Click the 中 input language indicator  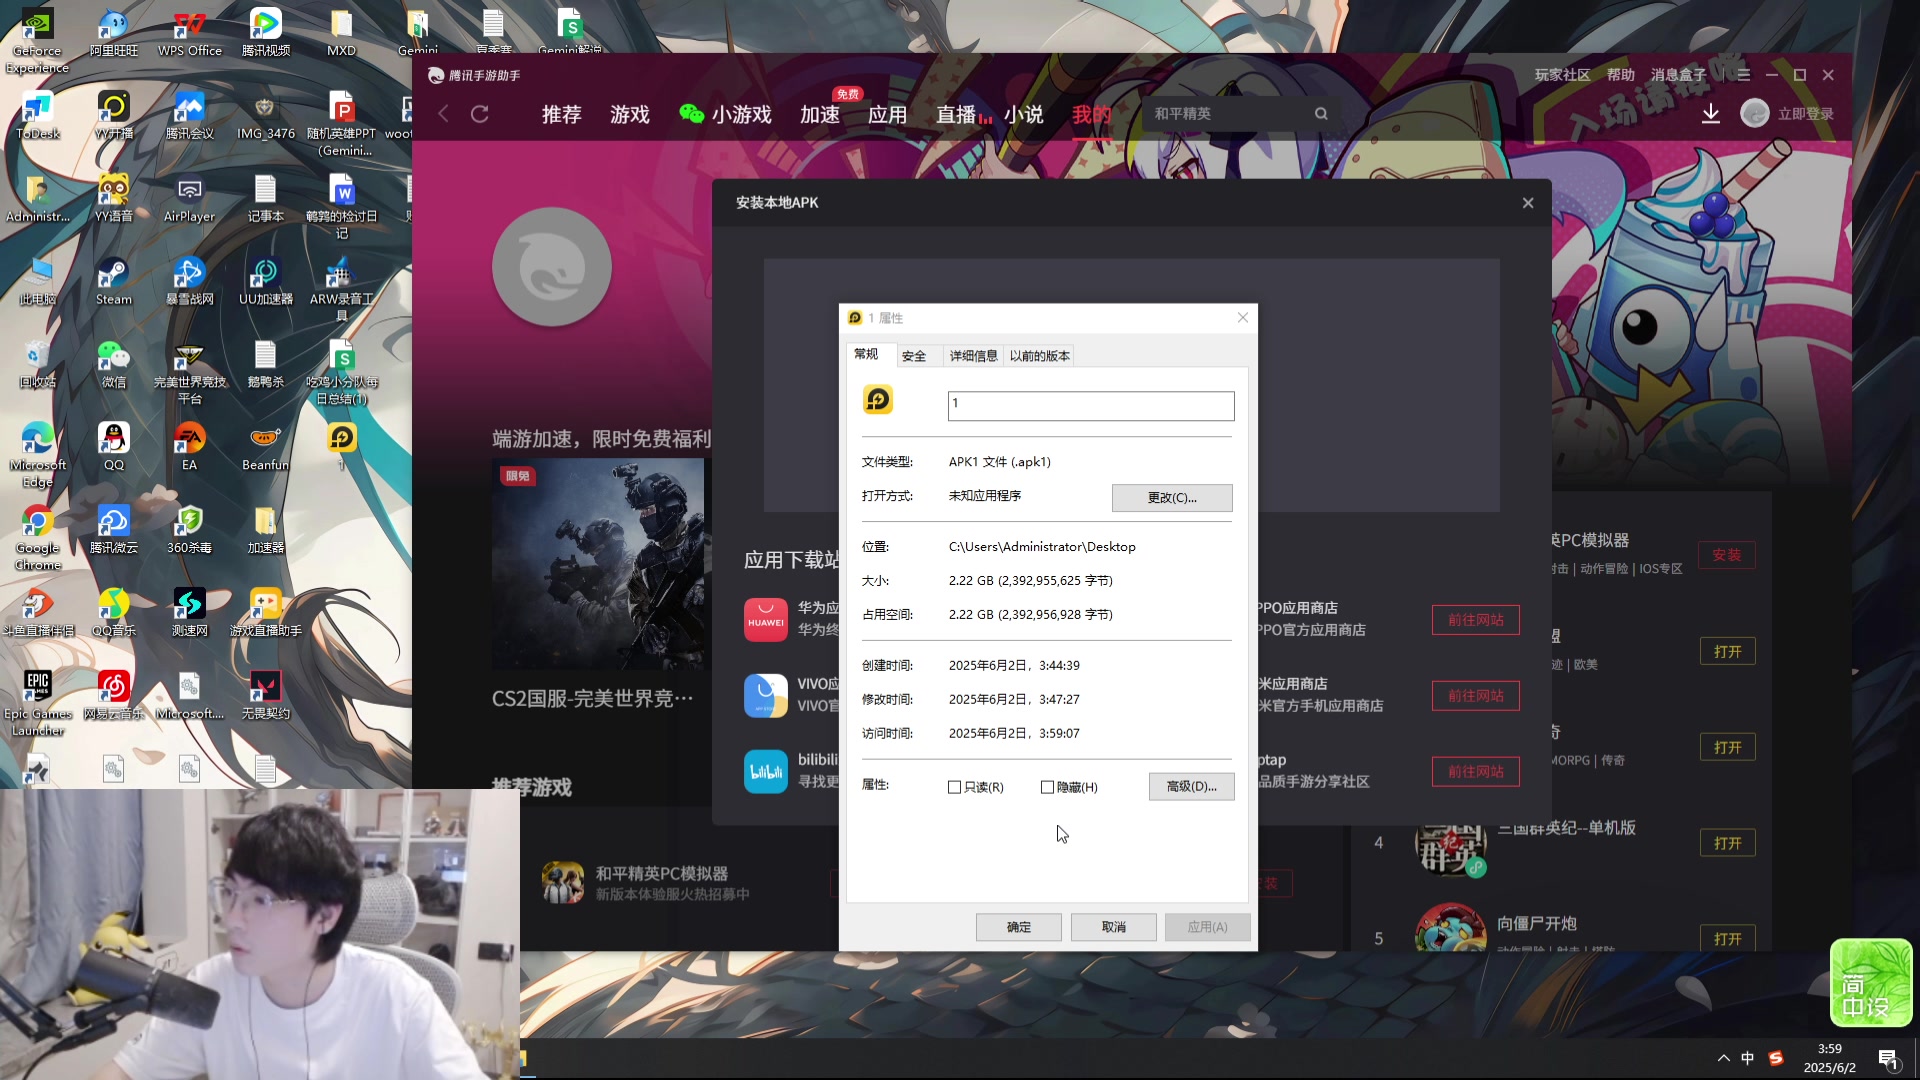click(x=1747, y=1058)
